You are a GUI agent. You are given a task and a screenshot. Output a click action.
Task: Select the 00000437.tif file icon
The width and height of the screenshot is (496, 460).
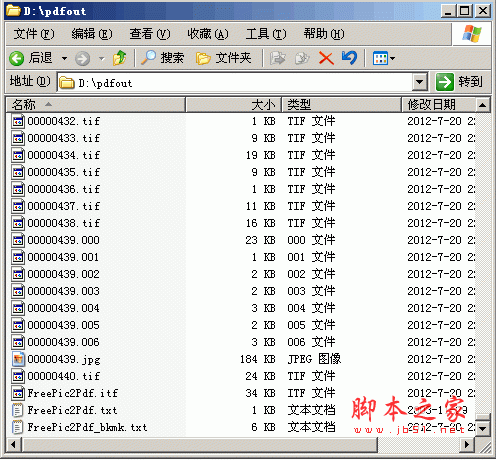(18, 206)
